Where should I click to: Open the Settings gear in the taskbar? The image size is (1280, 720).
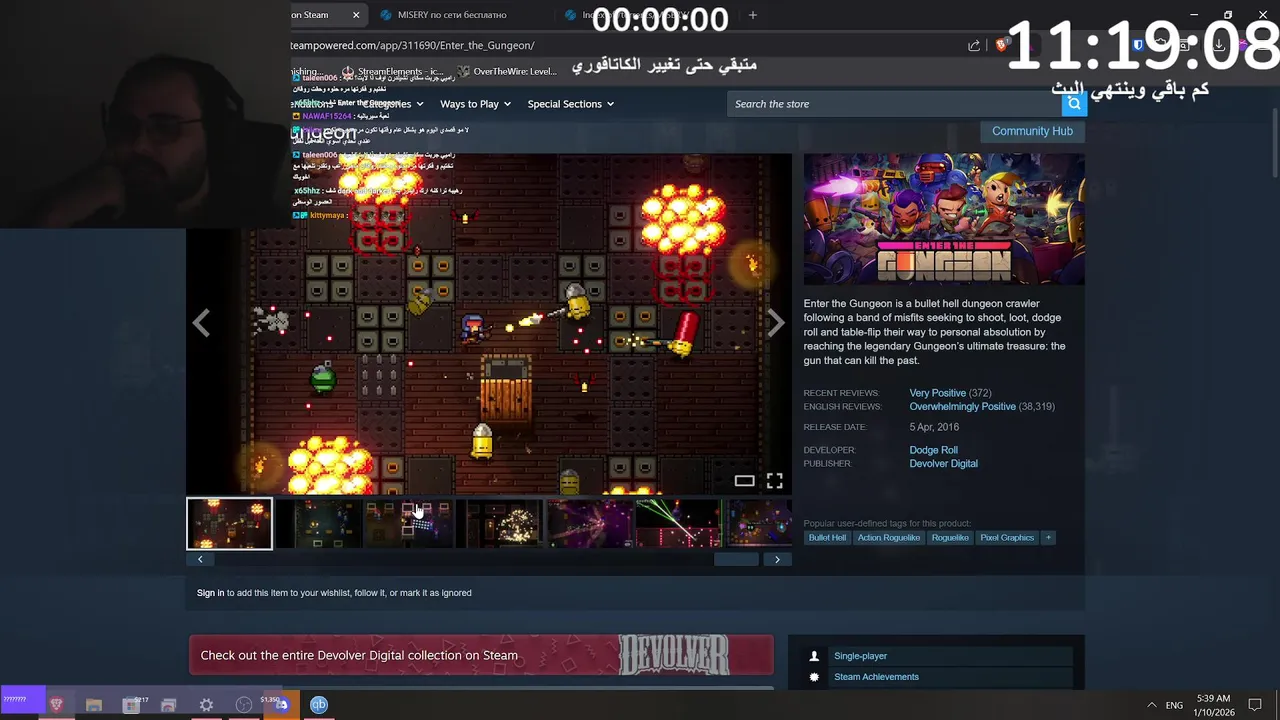[206, 705]
